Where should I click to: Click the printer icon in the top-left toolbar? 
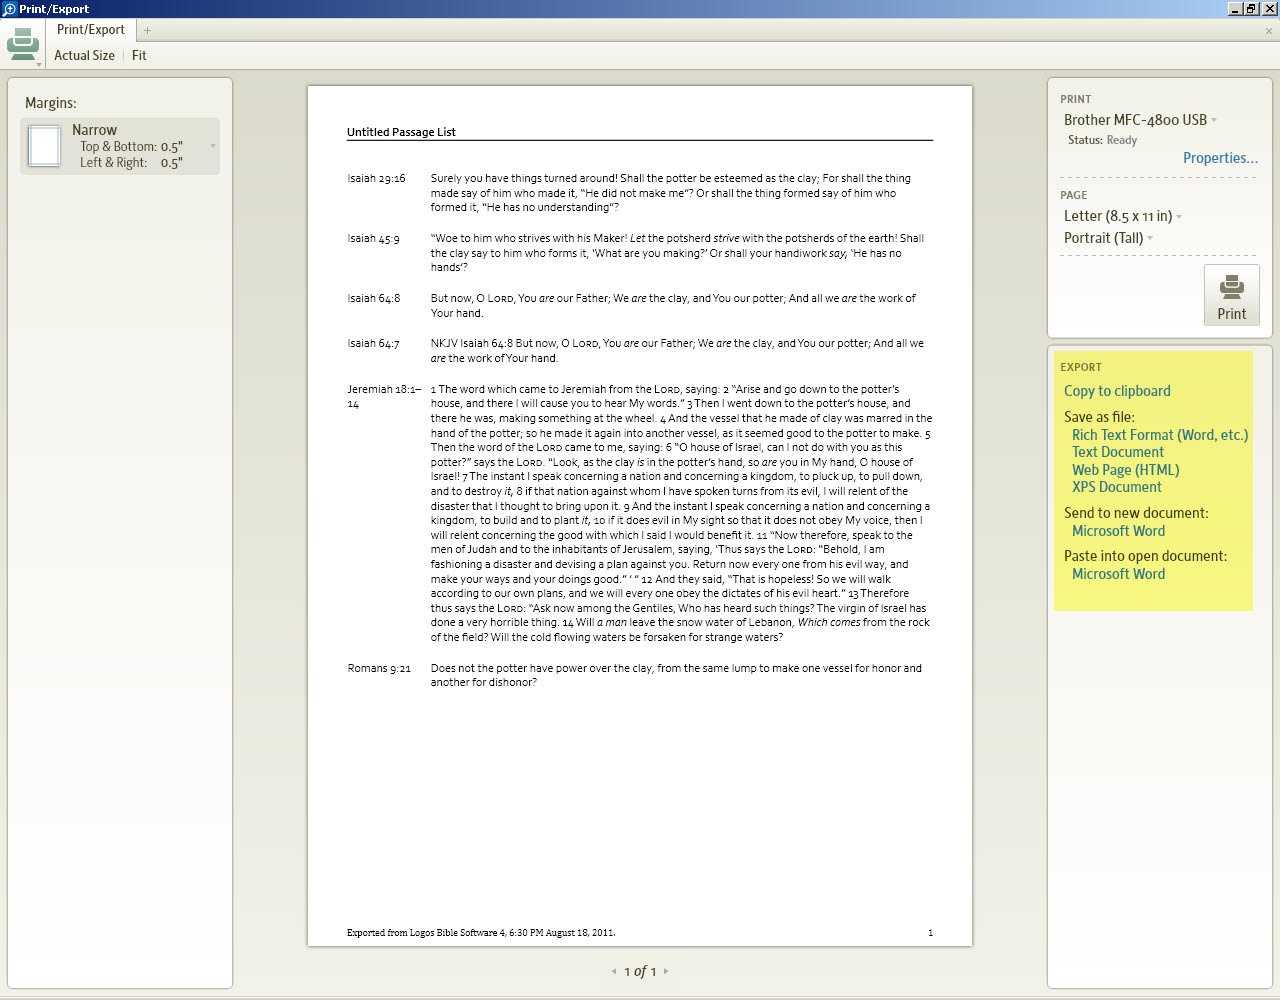22,44
